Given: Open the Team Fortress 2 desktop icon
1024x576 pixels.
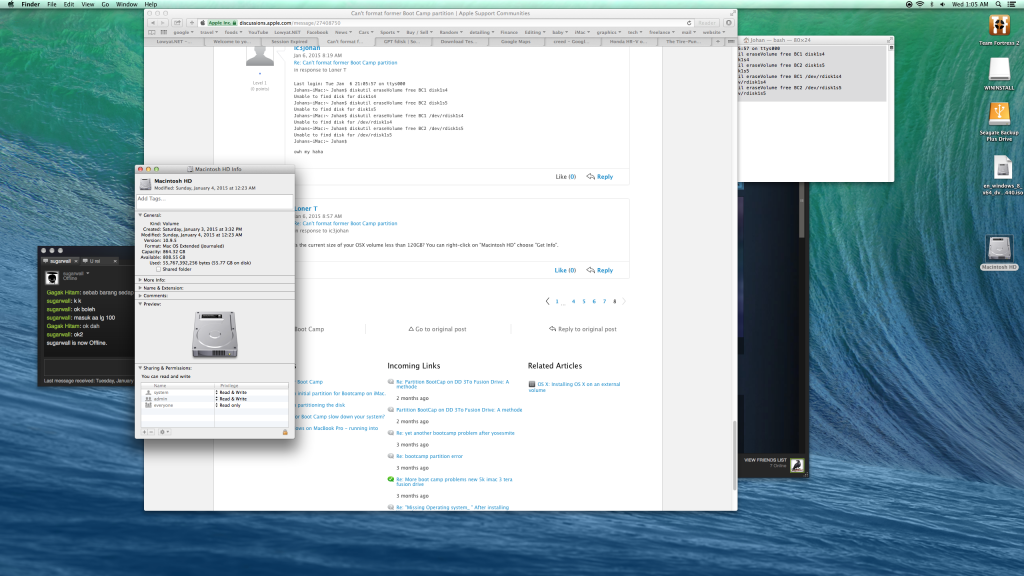Looking at the screenshot, I should [1000, 27].
